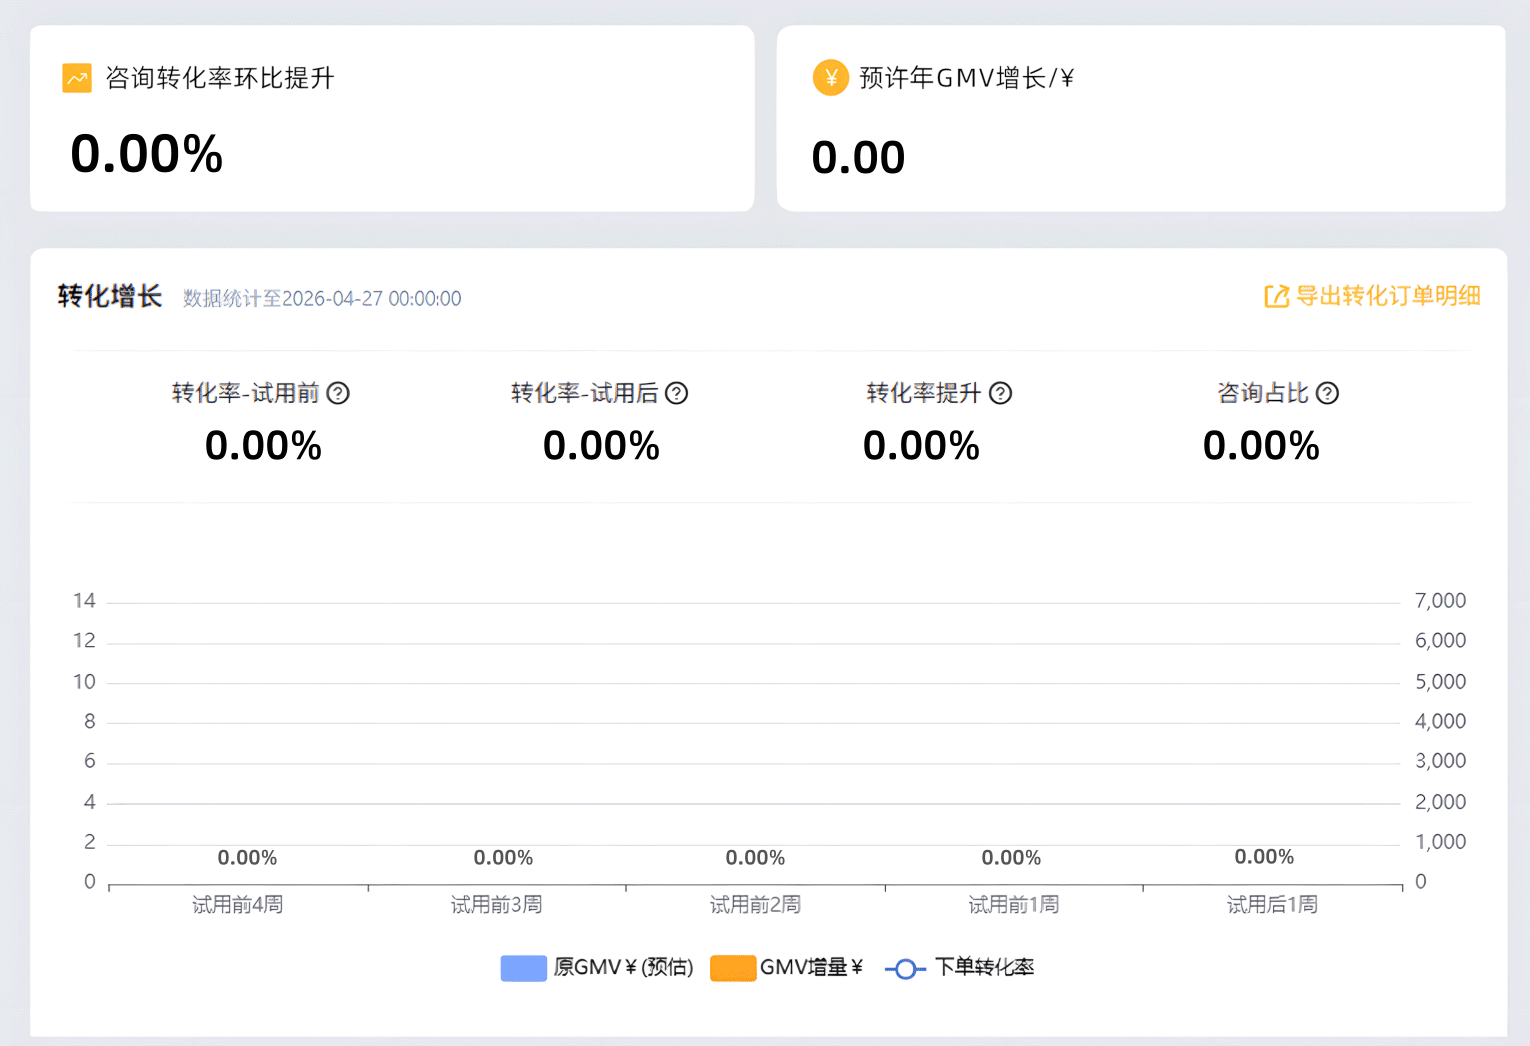Screen dimensions: 1530x1046
Task: Click the GMV增量¥ legend label
Action: click(811, 967)
